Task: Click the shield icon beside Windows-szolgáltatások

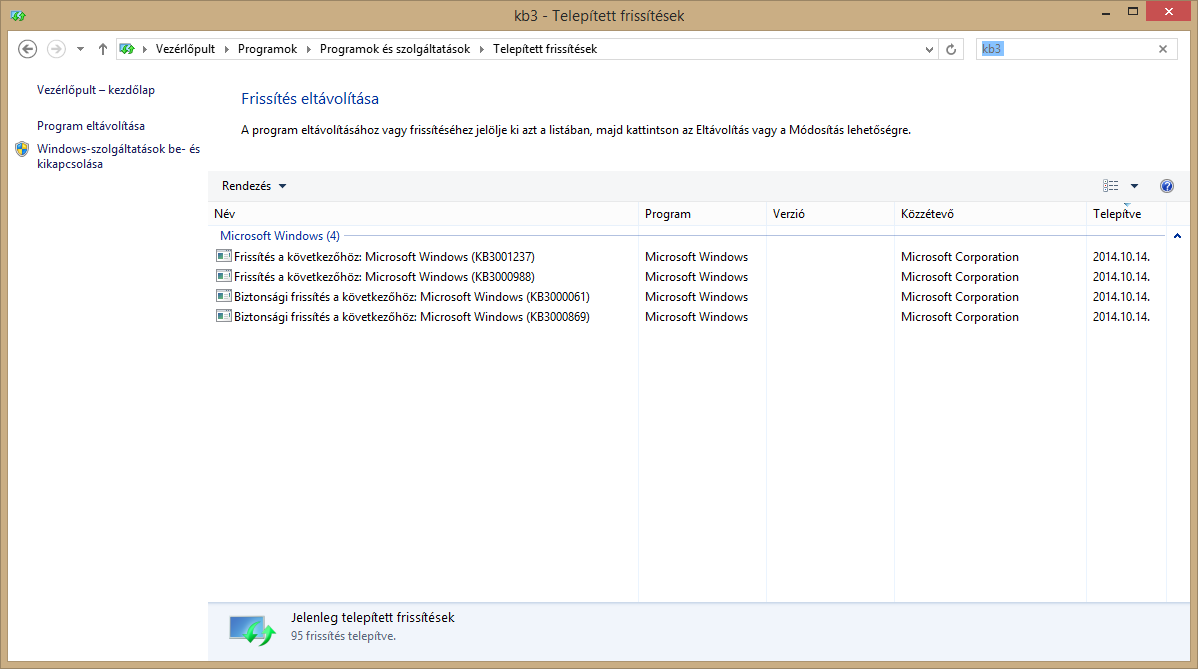Action: 22,149
